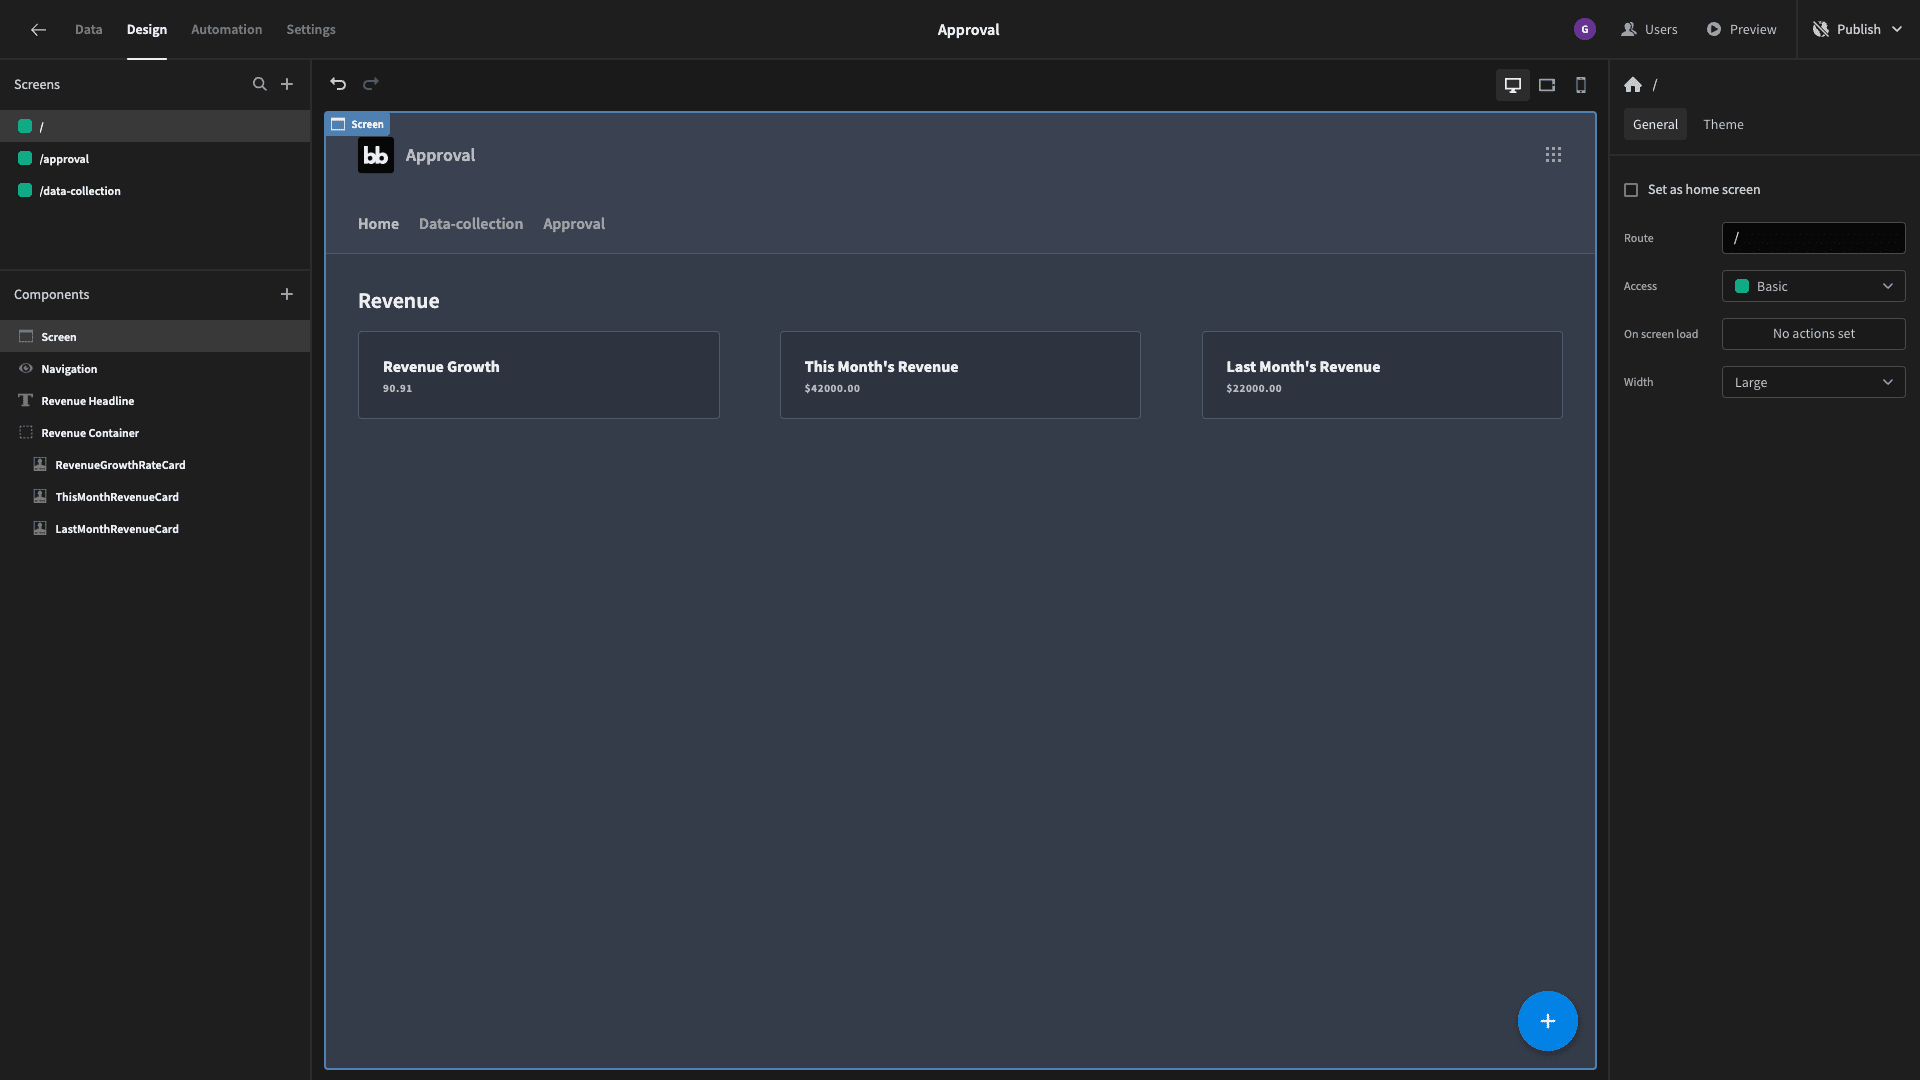The image size is (1920, 1080).
Task: Switch to desktop preview size
Action: (1513, 85)
